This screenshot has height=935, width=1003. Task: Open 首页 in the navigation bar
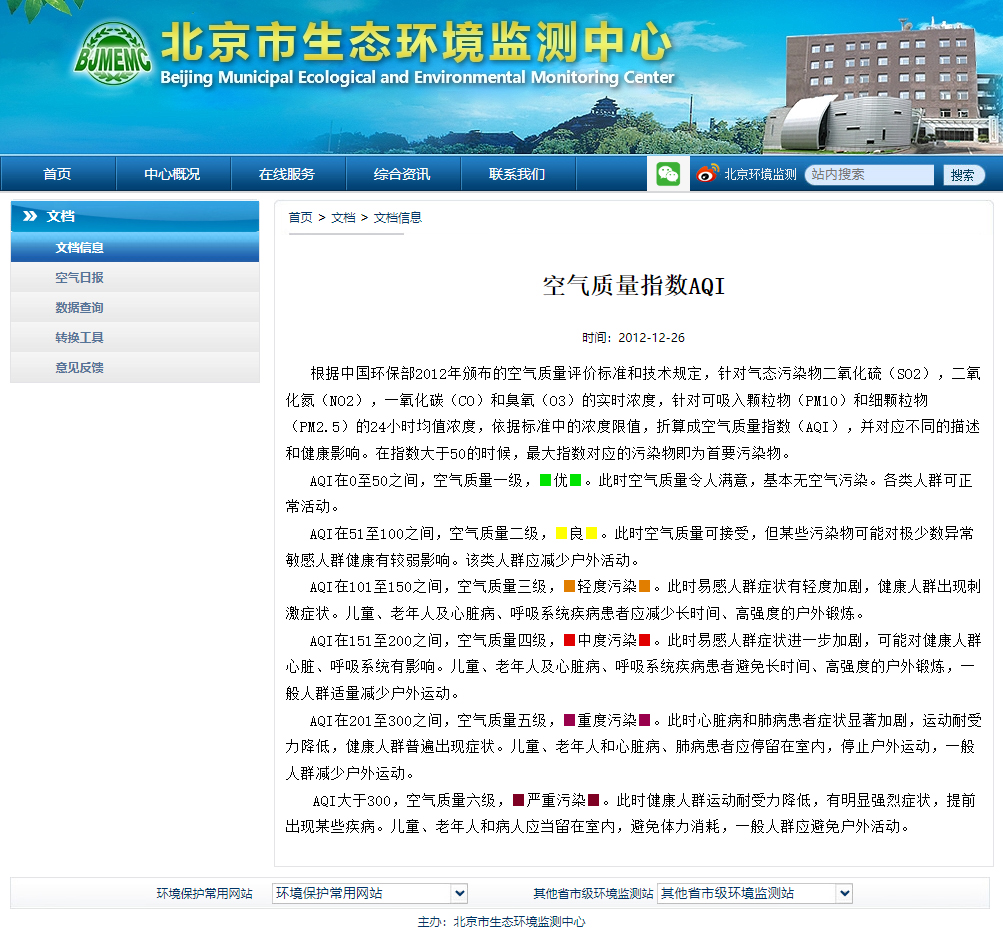[57, 174]
